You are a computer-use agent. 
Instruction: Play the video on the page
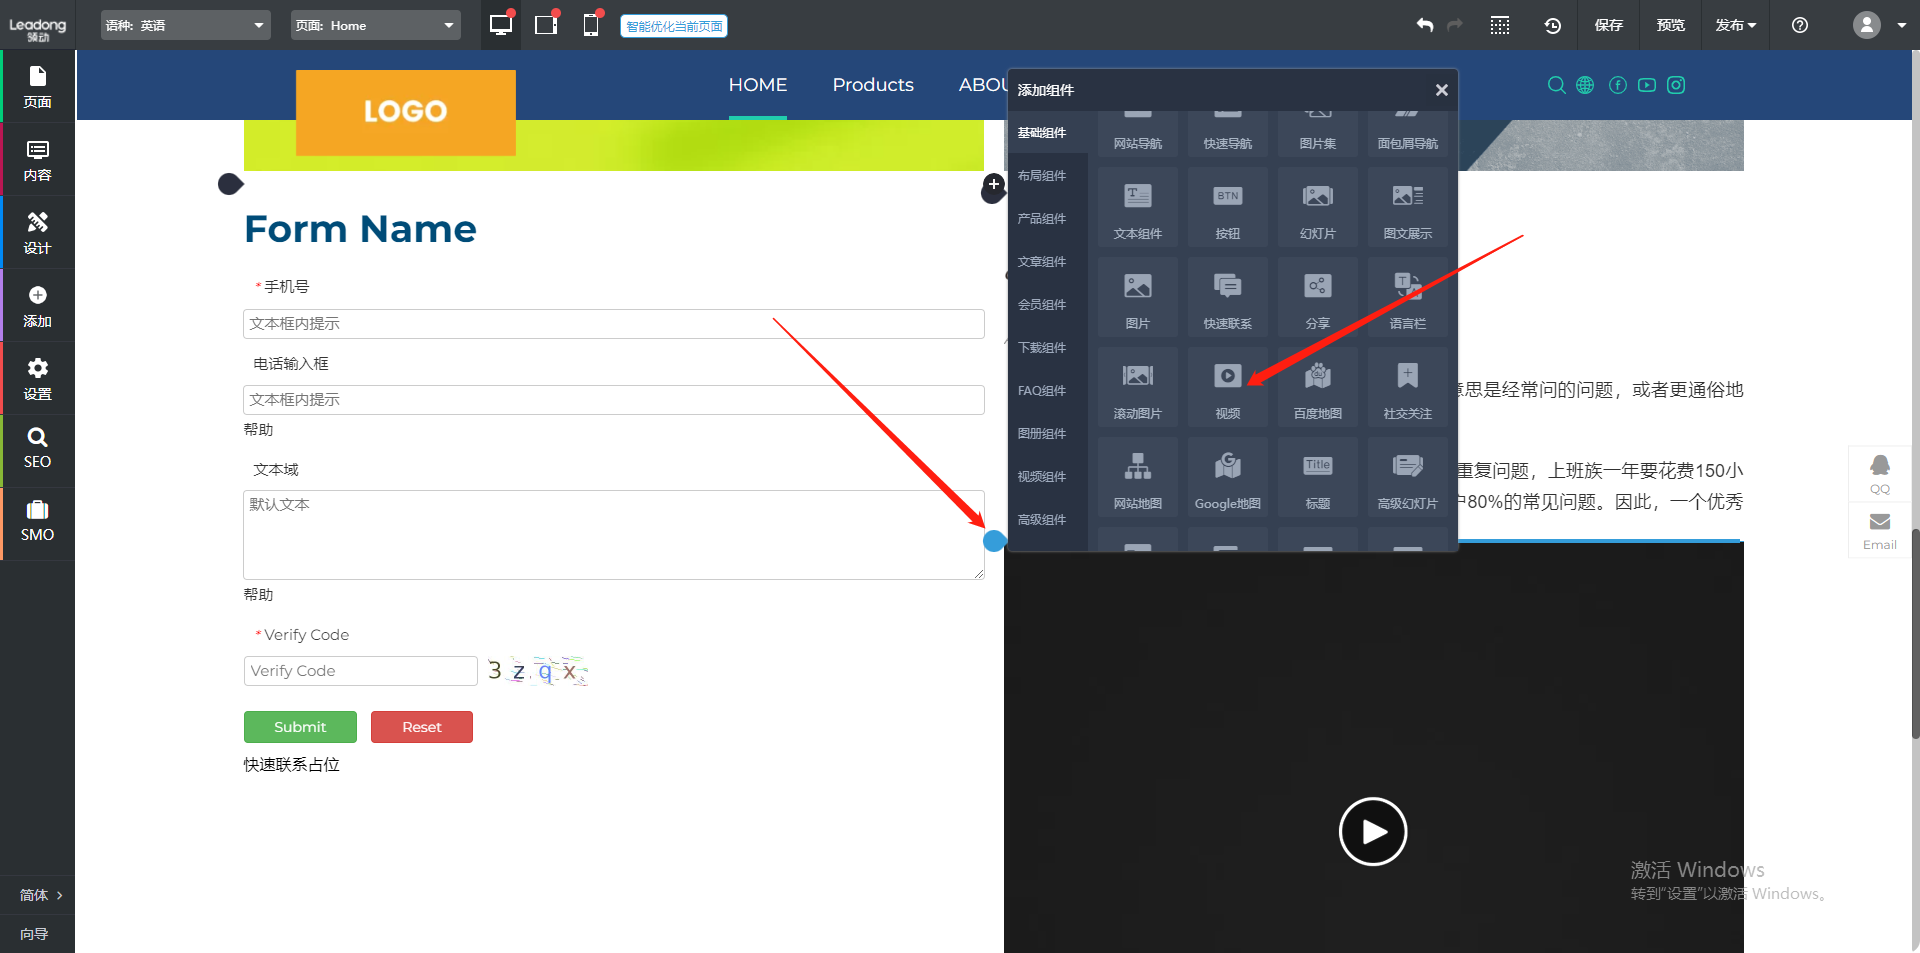click(x=1373, y=831)
